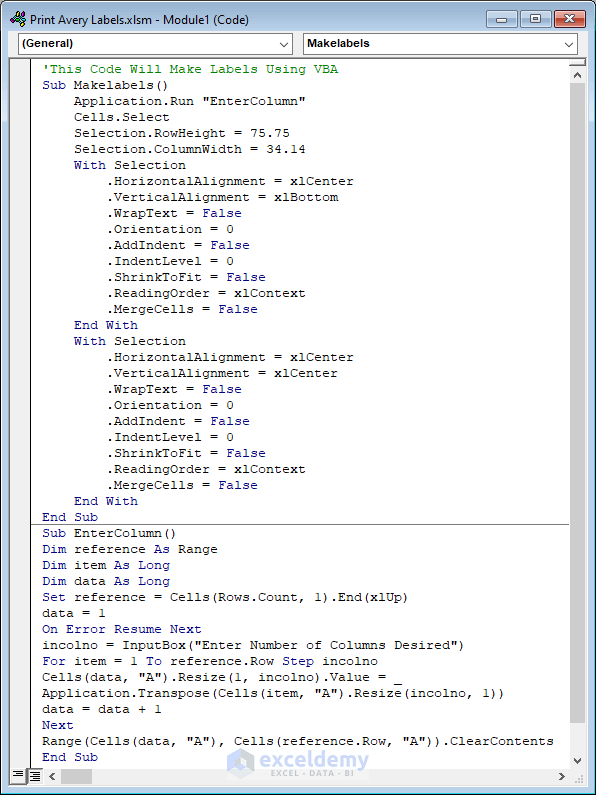
Task: Switch to Procedure View button
Action: [18, 776]
